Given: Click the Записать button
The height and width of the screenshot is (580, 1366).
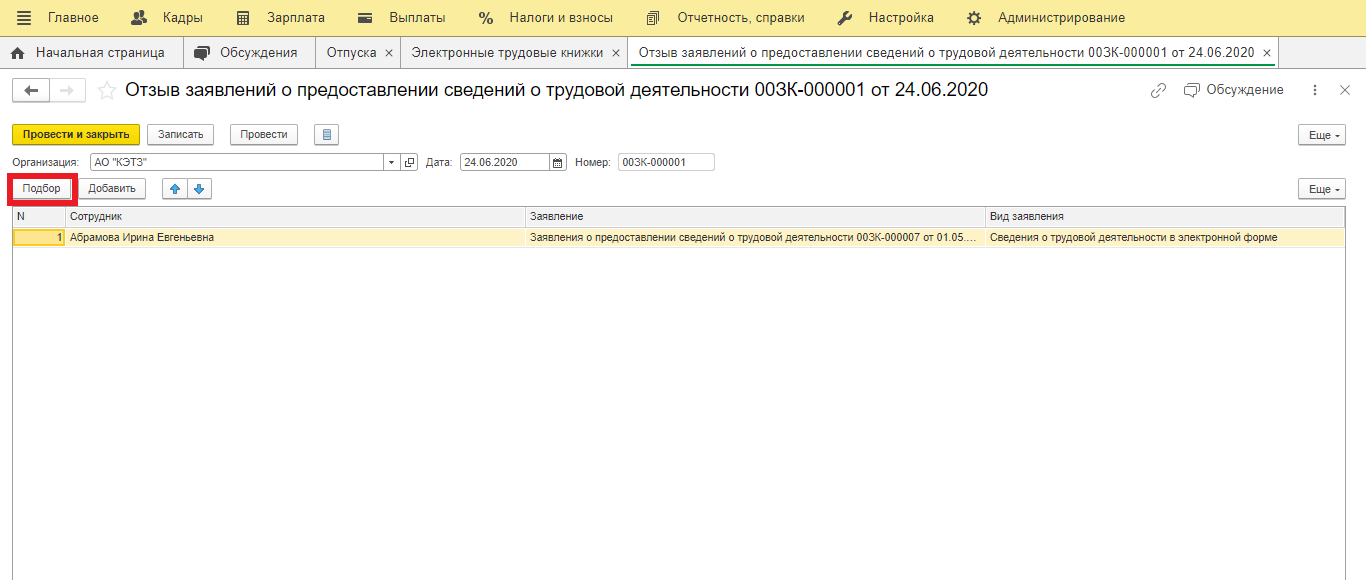Looking at the screenshot, I should (180, 134).
